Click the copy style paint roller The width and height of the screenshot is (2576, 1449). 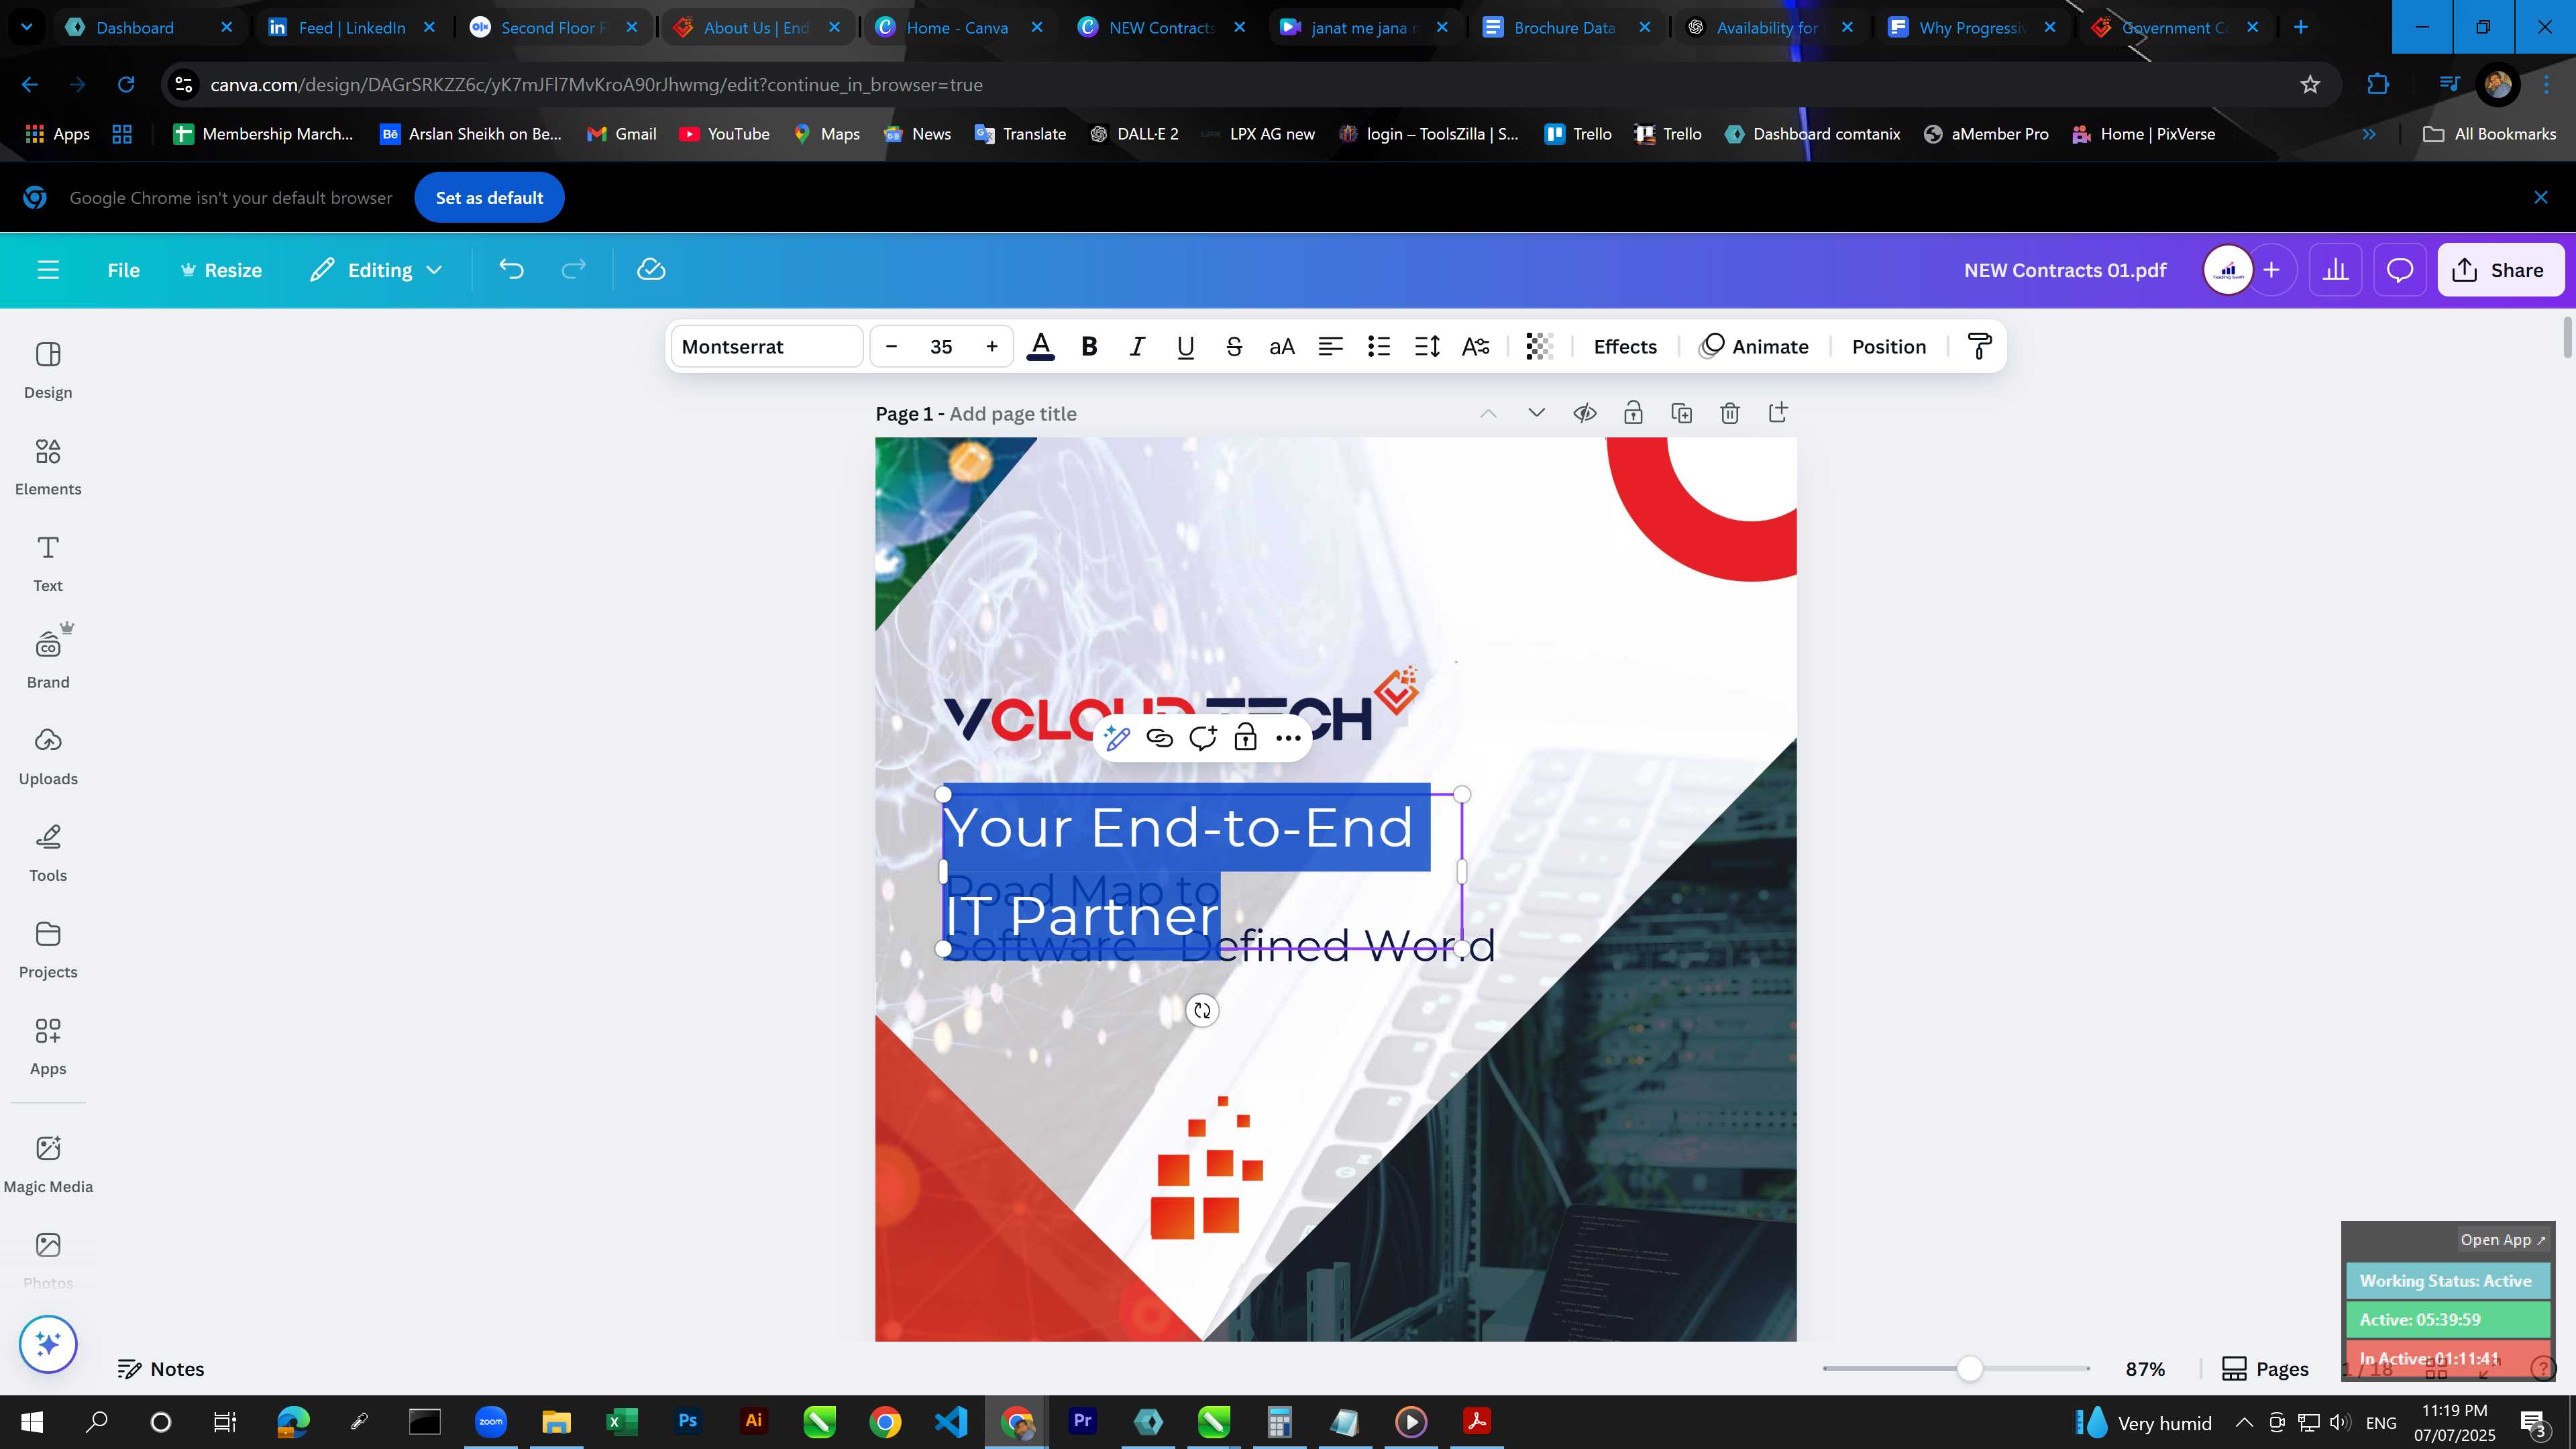pyautogui.click(x=1979, y=347)
